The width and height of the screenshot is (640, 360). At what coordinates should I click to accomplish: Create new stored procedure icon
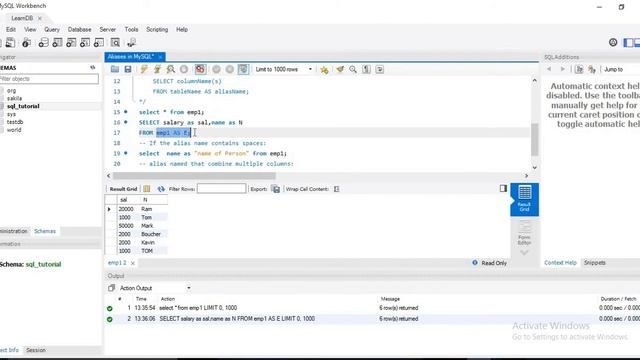85,42
